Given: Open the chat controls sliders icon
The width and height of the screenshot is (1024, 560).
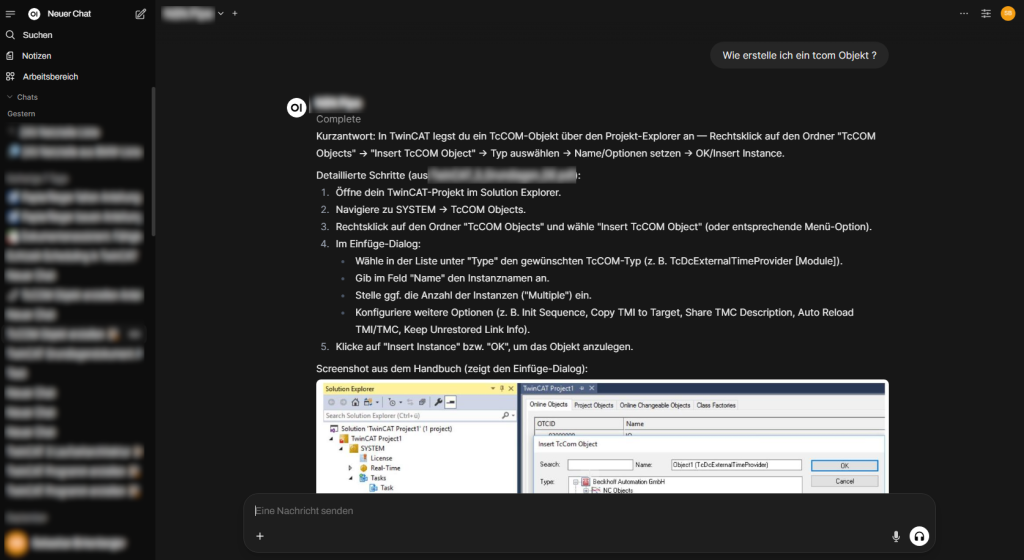Looking at the screenshot, I should pos(986,14).
